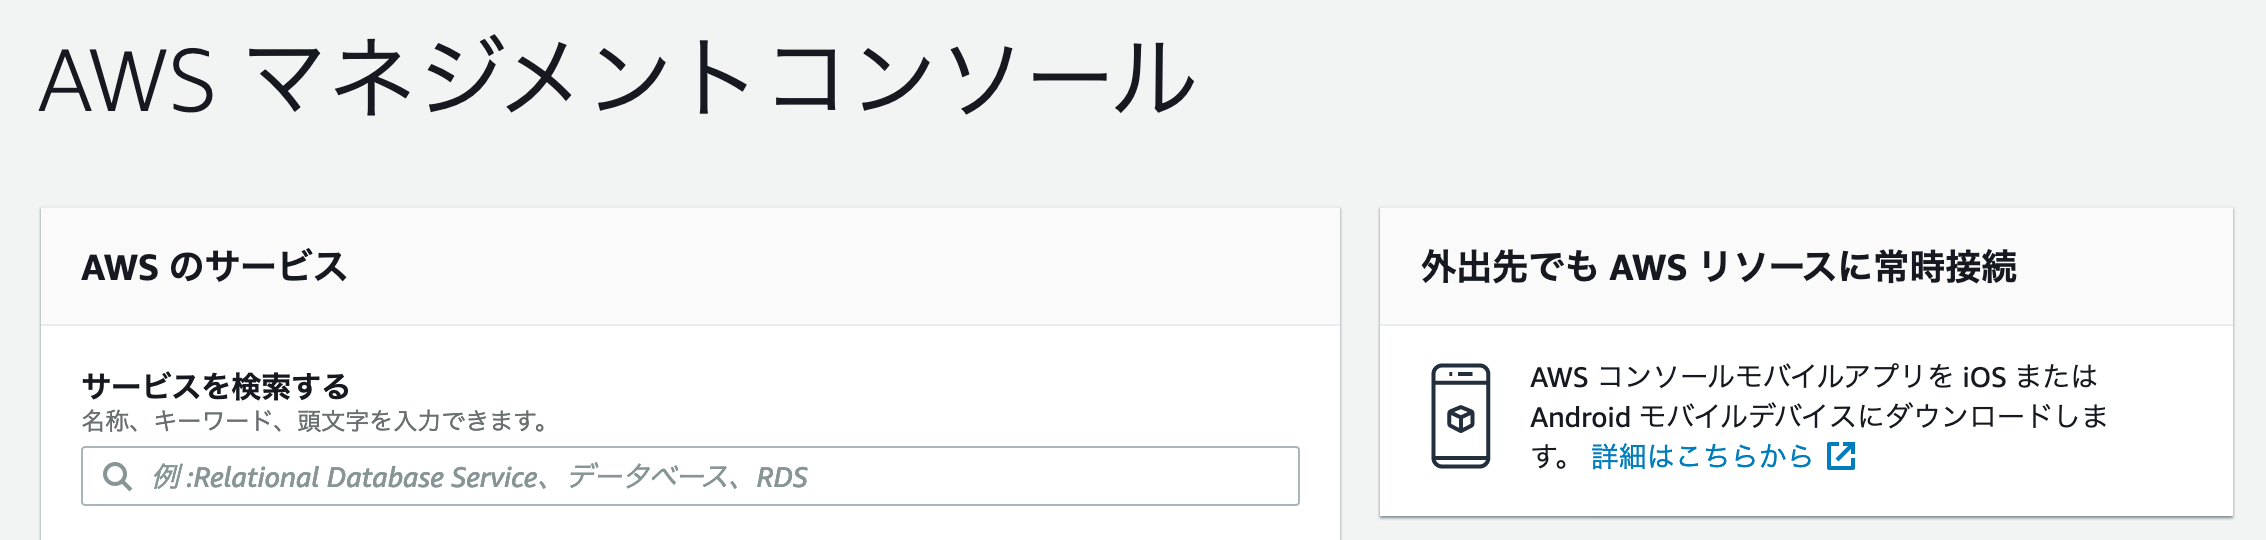Screen dimensions: 2266x540
Task: Open the 詳細はこちらから link
Action: point(1701,456)
